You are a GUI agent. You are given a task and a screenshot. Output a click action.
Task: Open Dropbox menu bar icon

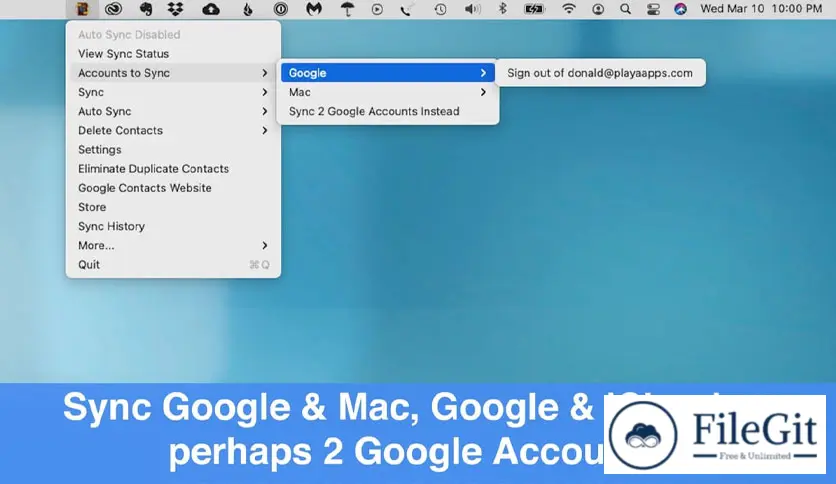(175, 9)
